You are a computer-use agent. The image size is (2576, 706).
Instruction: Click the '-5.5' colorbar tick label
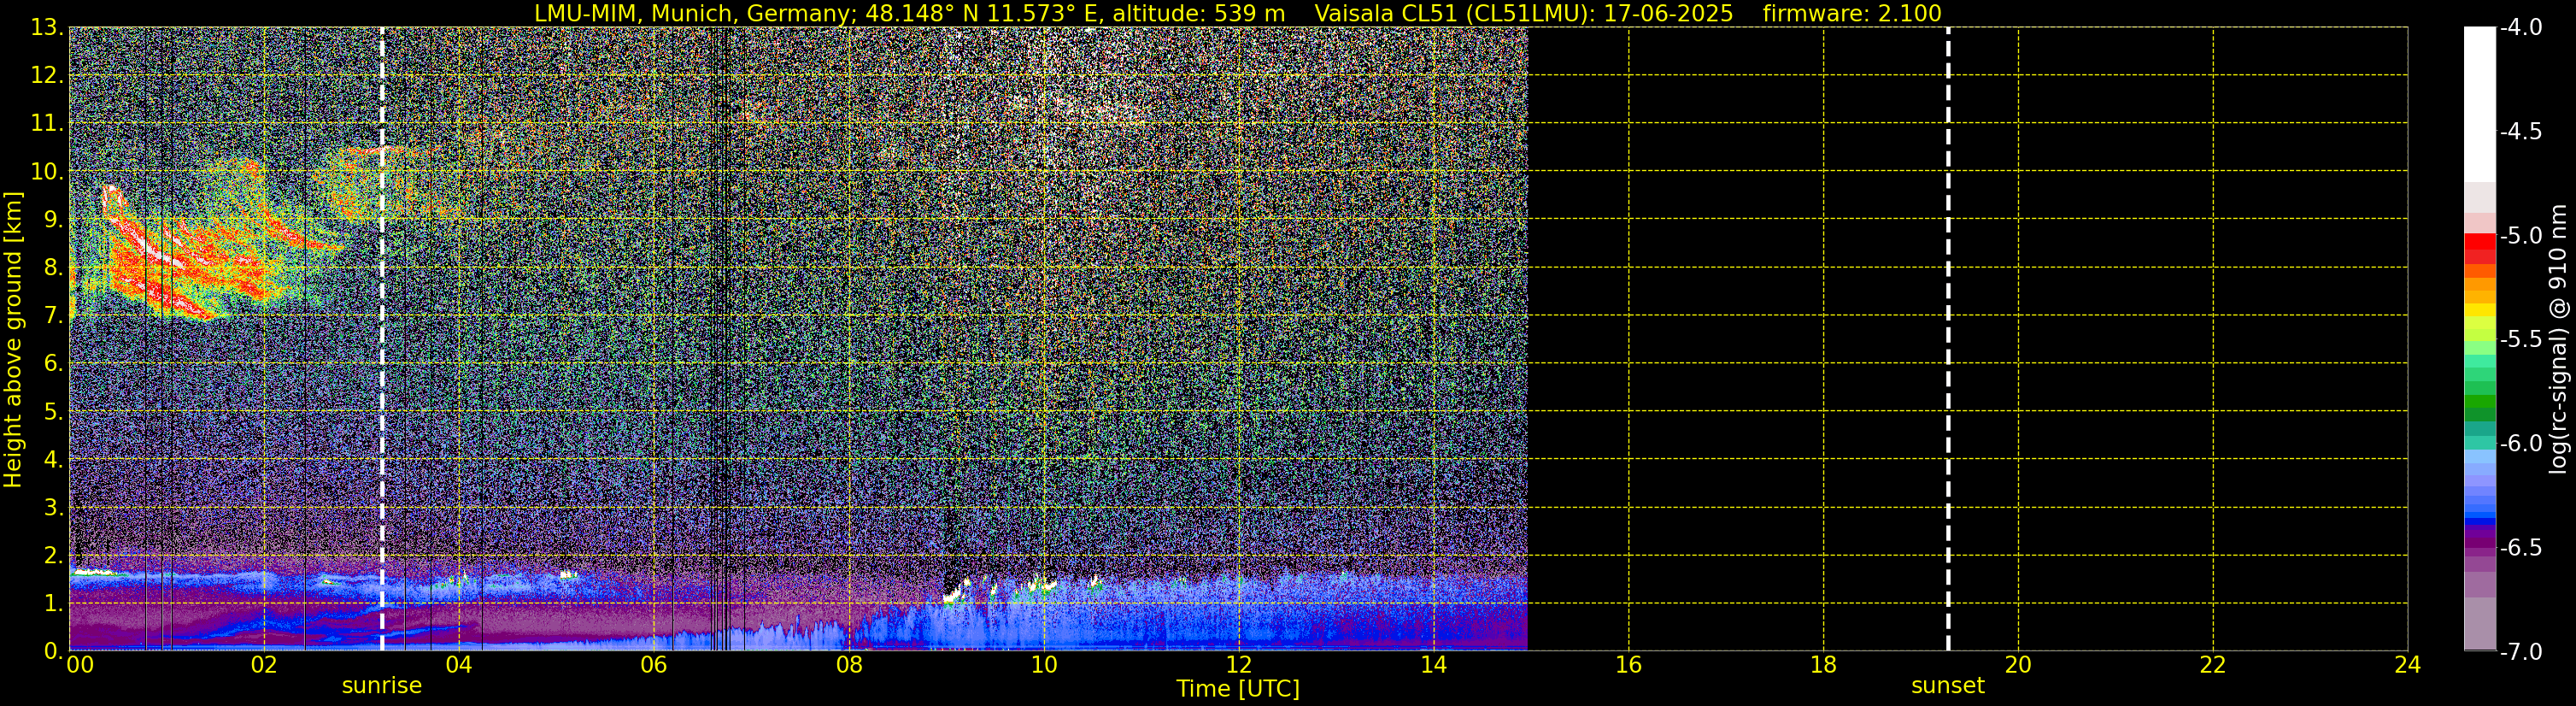click(2520, 340)
